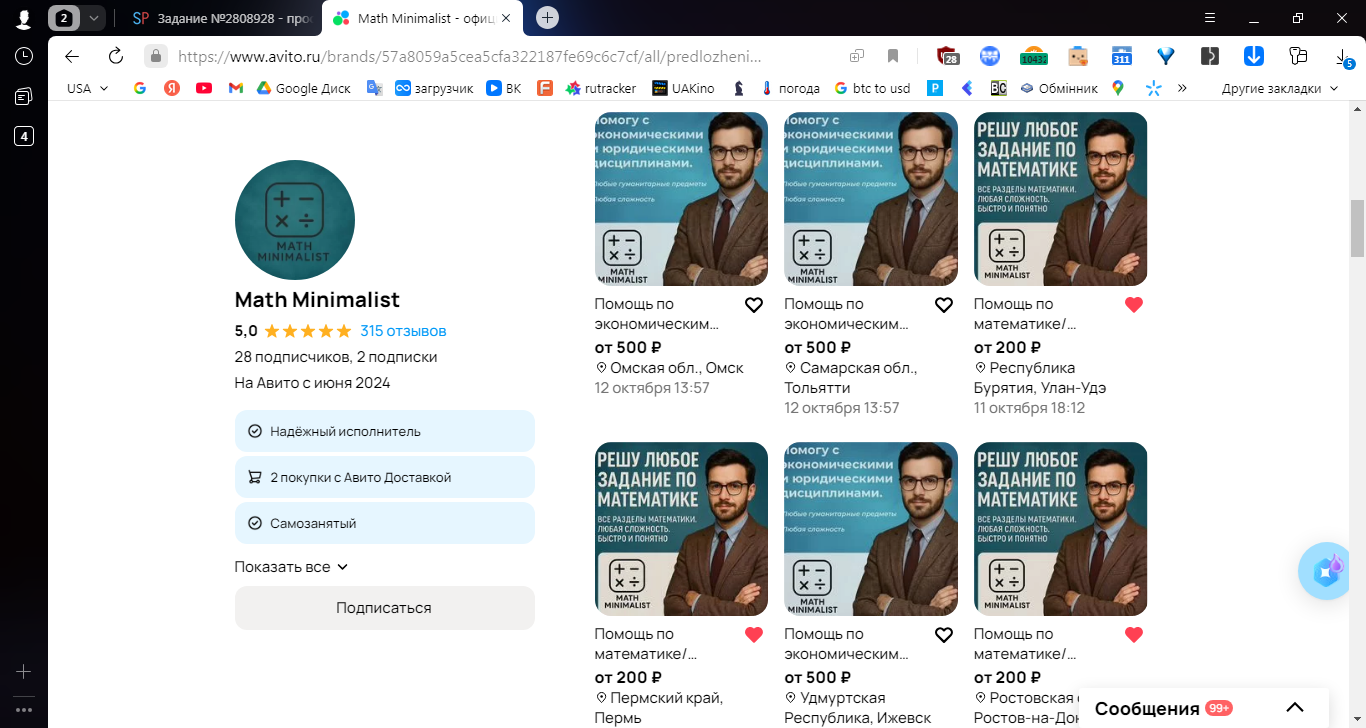The image size is (1366, 728).
Task: Expand the Сообщения chat panel
Action: 1295,708
